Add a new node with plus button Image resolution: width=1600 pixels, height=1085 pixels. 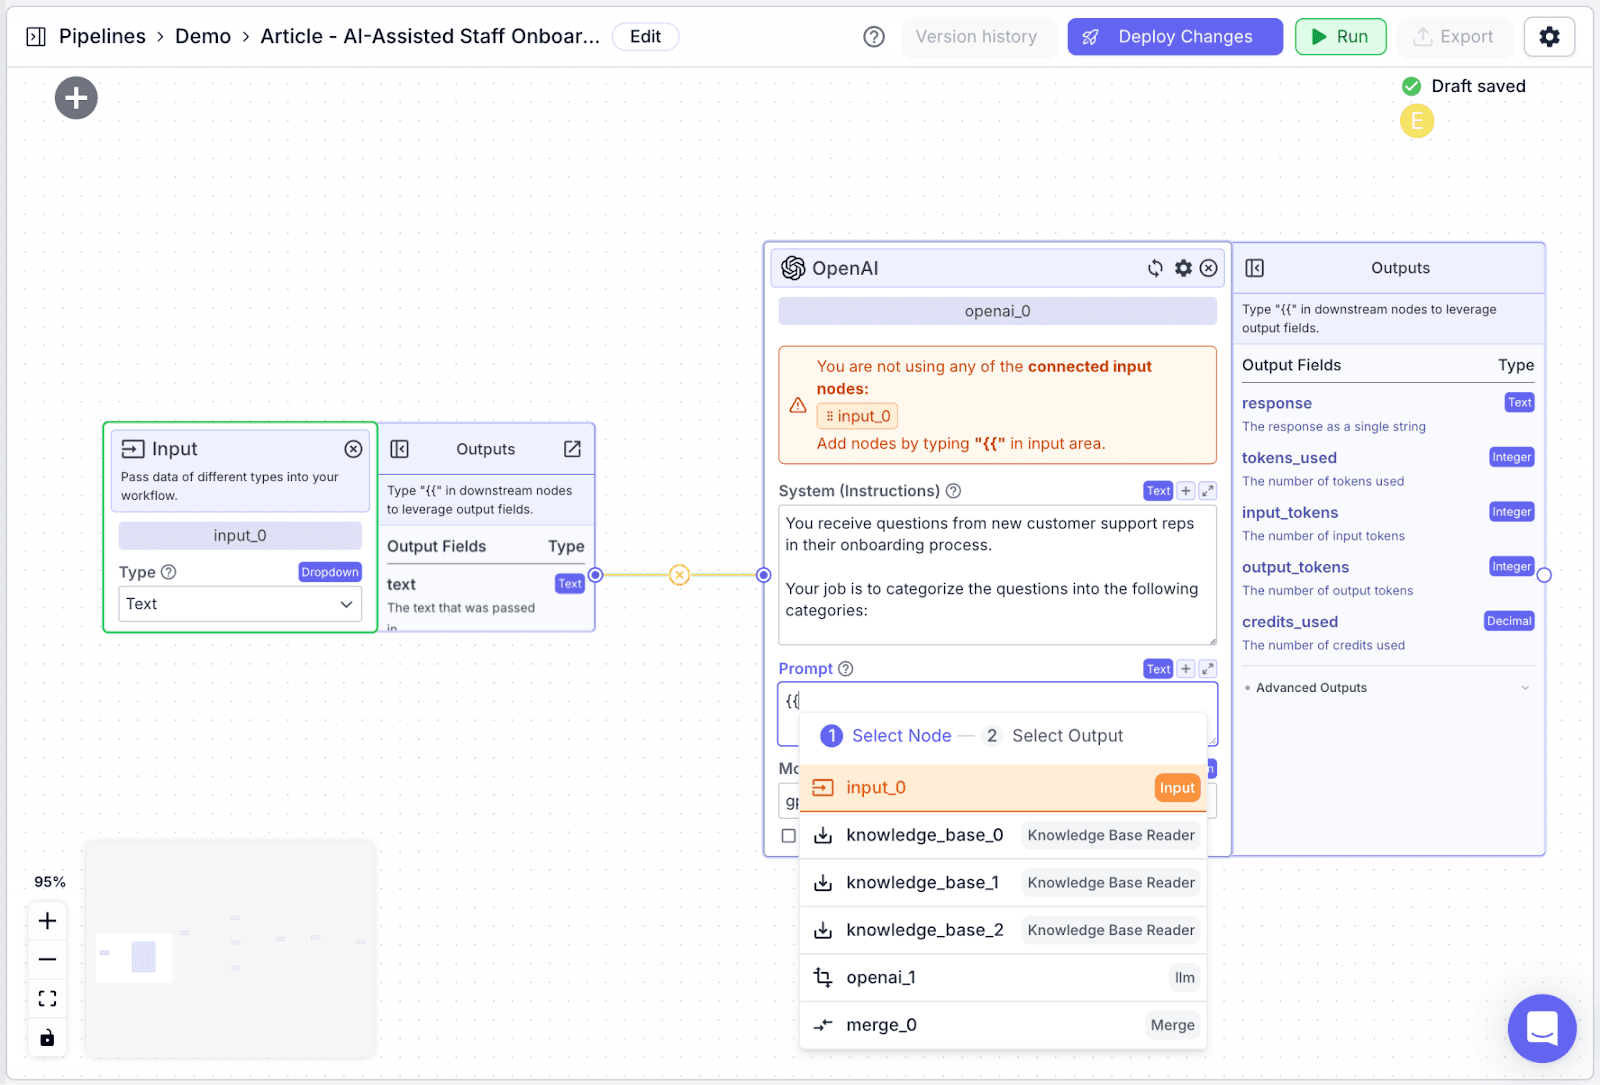click(x=76, y=98)
